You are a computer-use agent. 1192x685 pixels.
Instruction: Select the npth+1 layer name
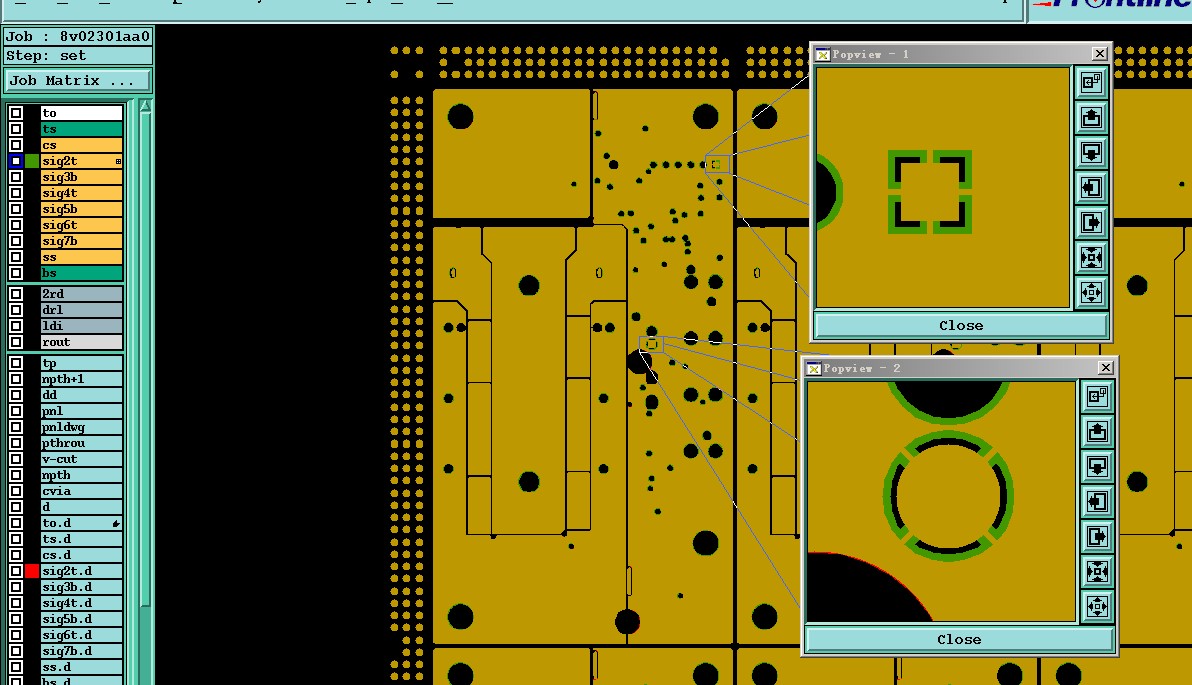click(81, 379)
